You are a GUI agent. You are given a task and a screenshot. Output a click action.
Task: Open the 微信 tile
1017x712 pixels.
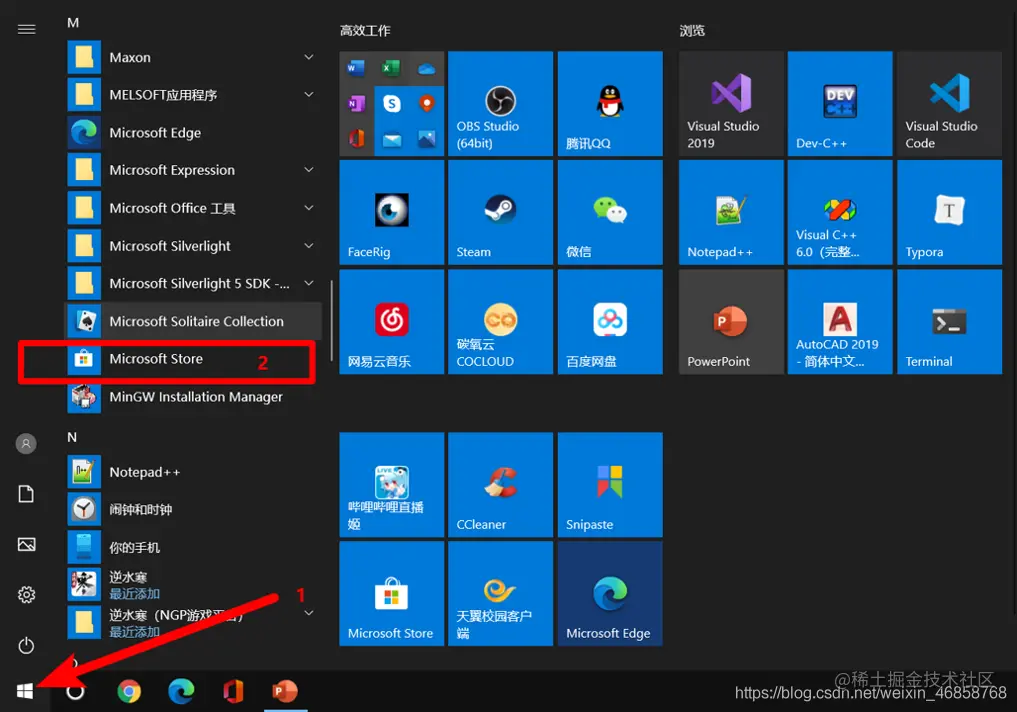pos(610,213)
